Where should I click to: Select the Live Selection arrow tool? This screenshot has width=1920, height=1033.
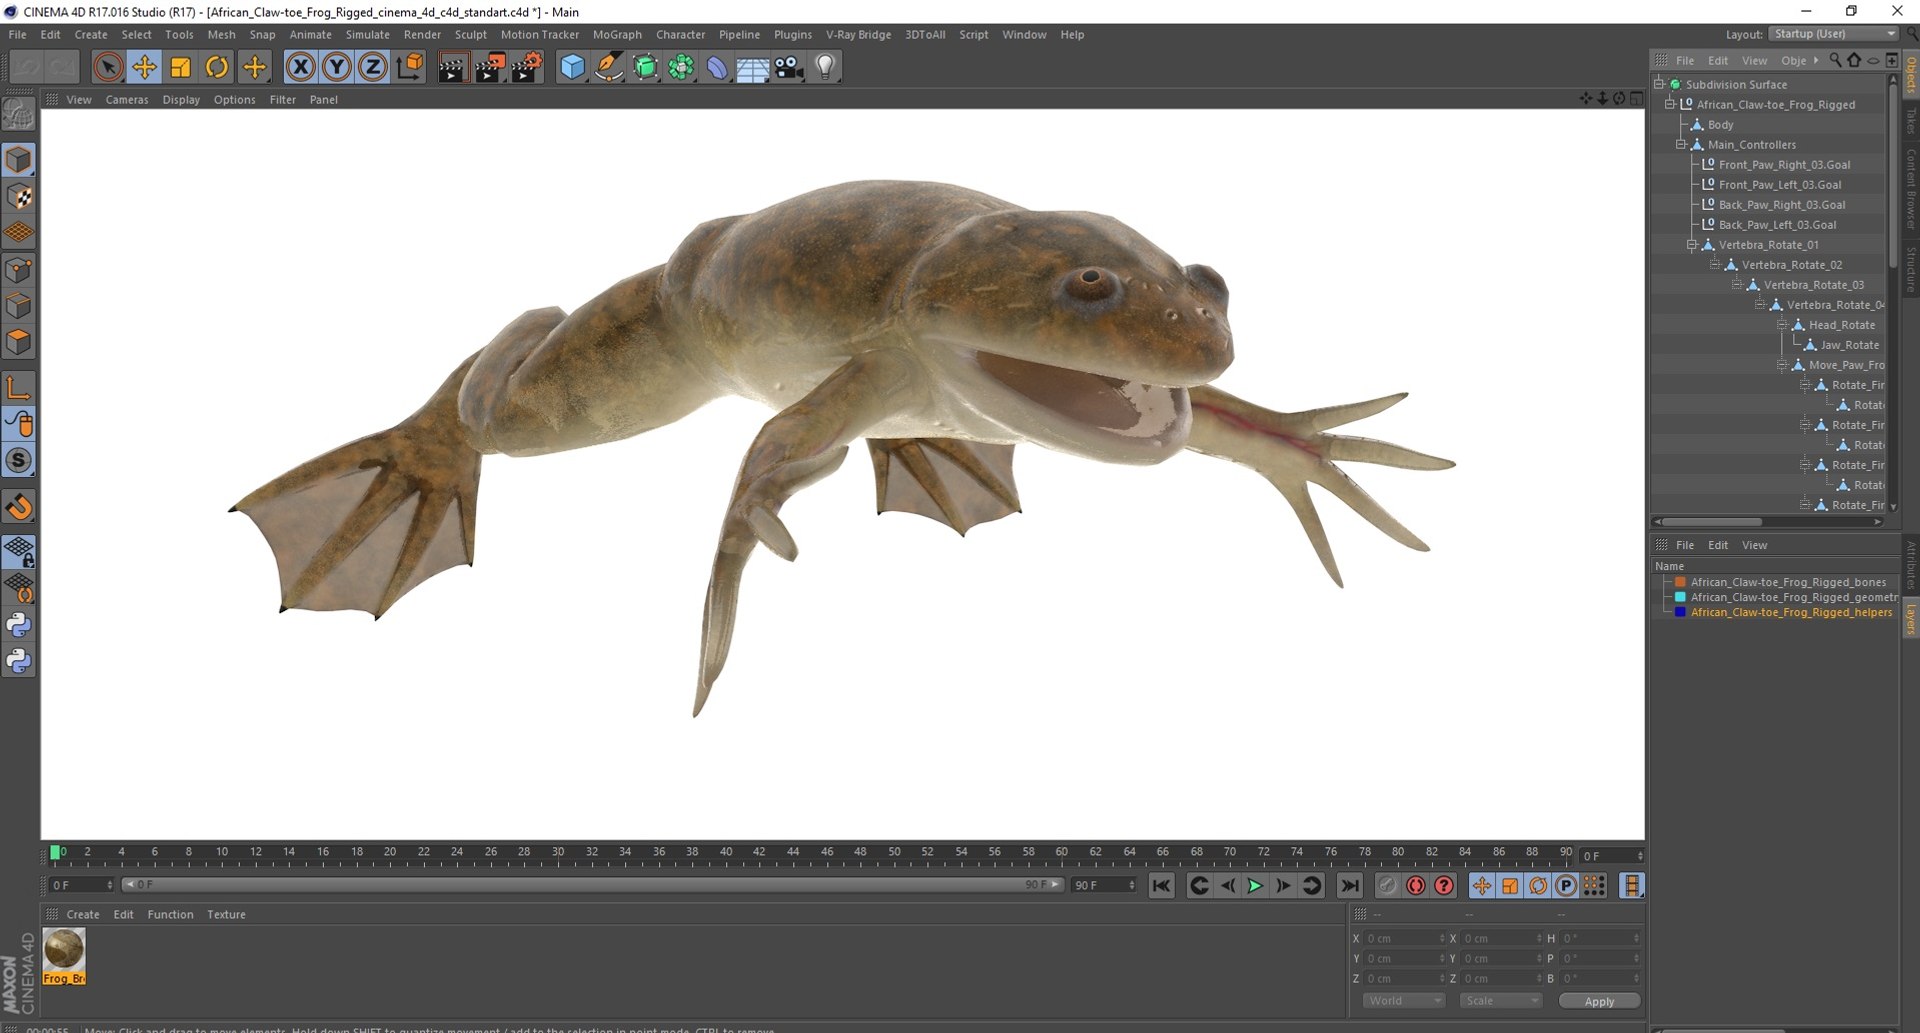(108, 67)
